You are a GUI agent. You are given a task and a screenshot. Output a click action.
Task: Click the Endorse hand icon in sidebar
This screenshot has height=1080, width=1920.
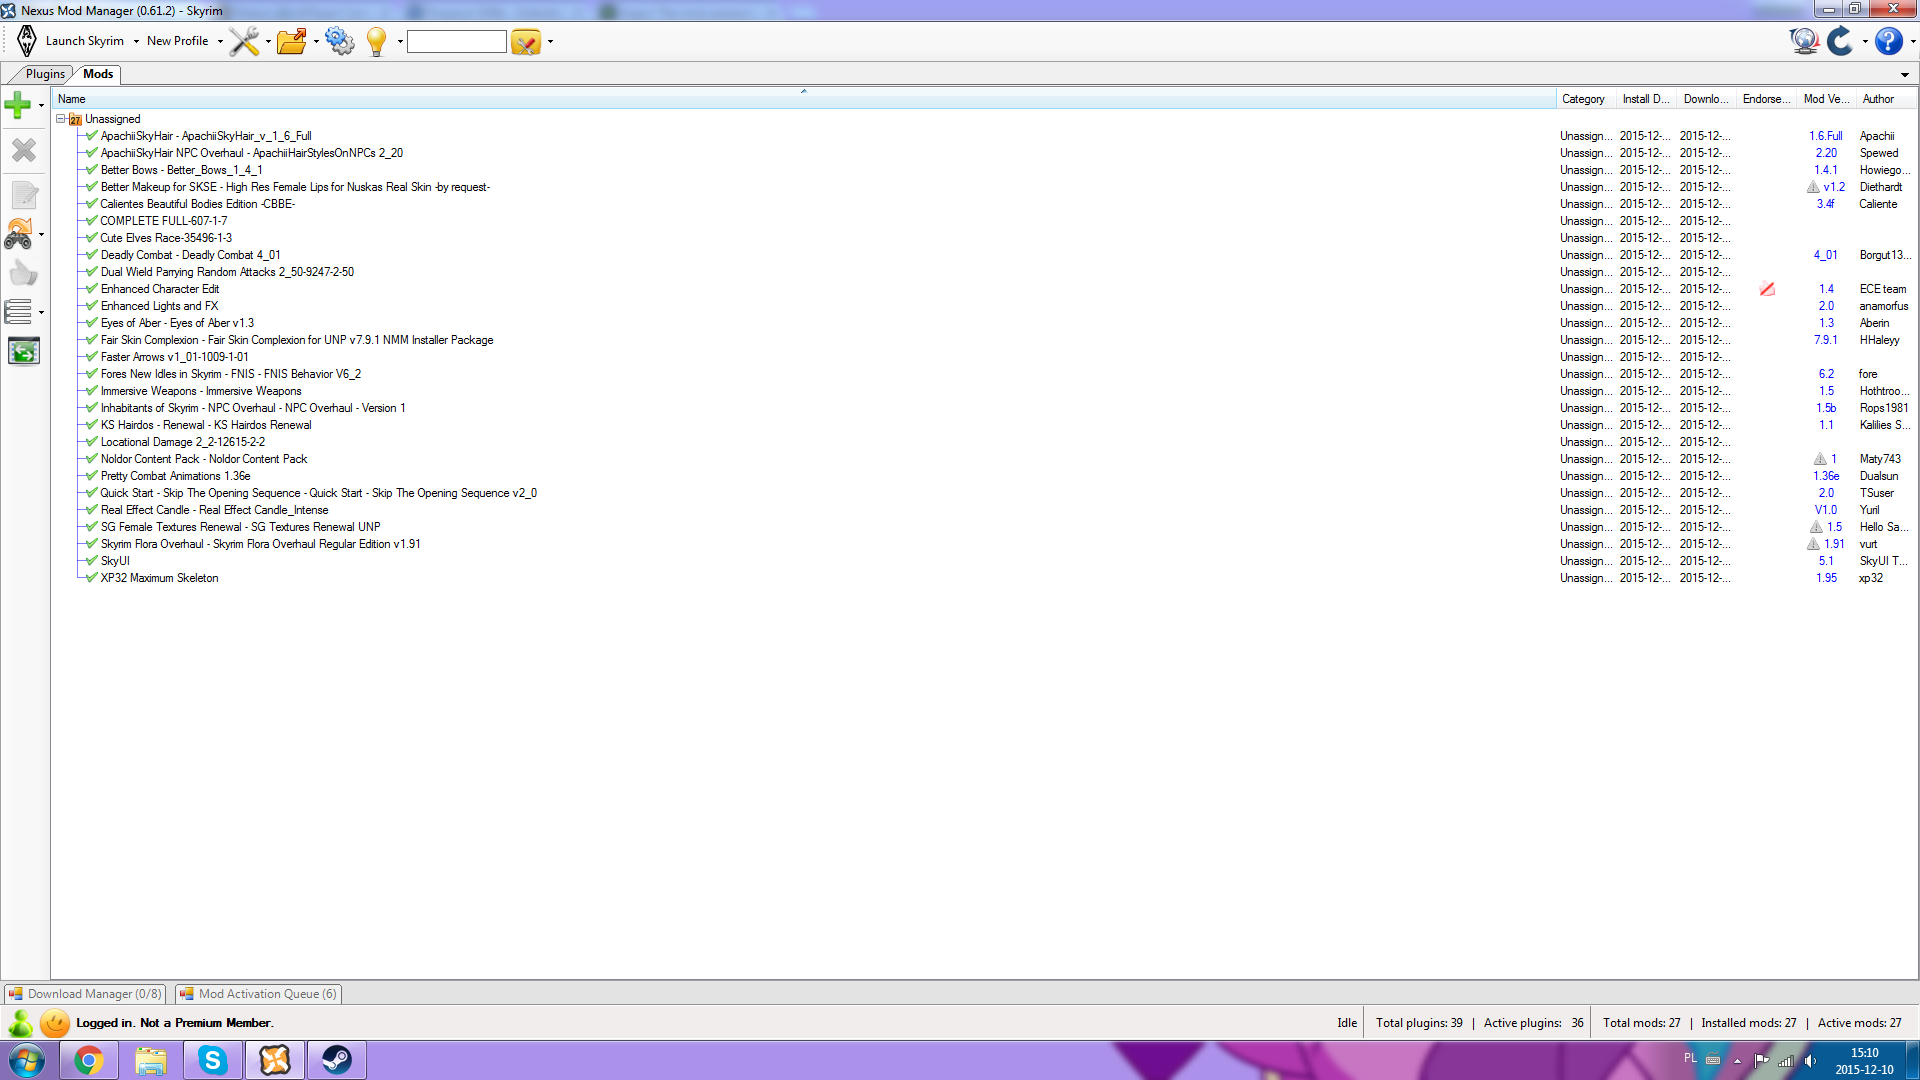point(24,273)
